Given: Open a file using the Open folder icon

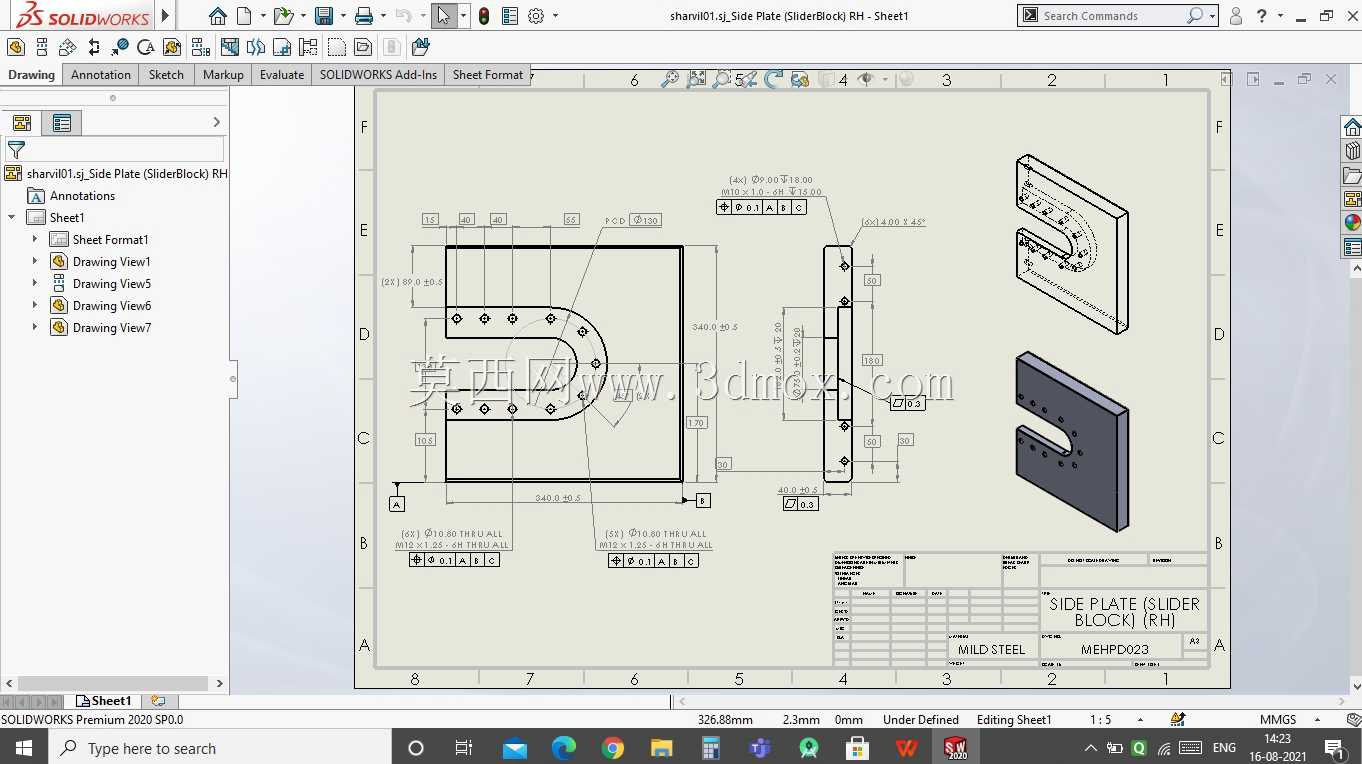Looking at the screenshot, I should tap(283, 16).
